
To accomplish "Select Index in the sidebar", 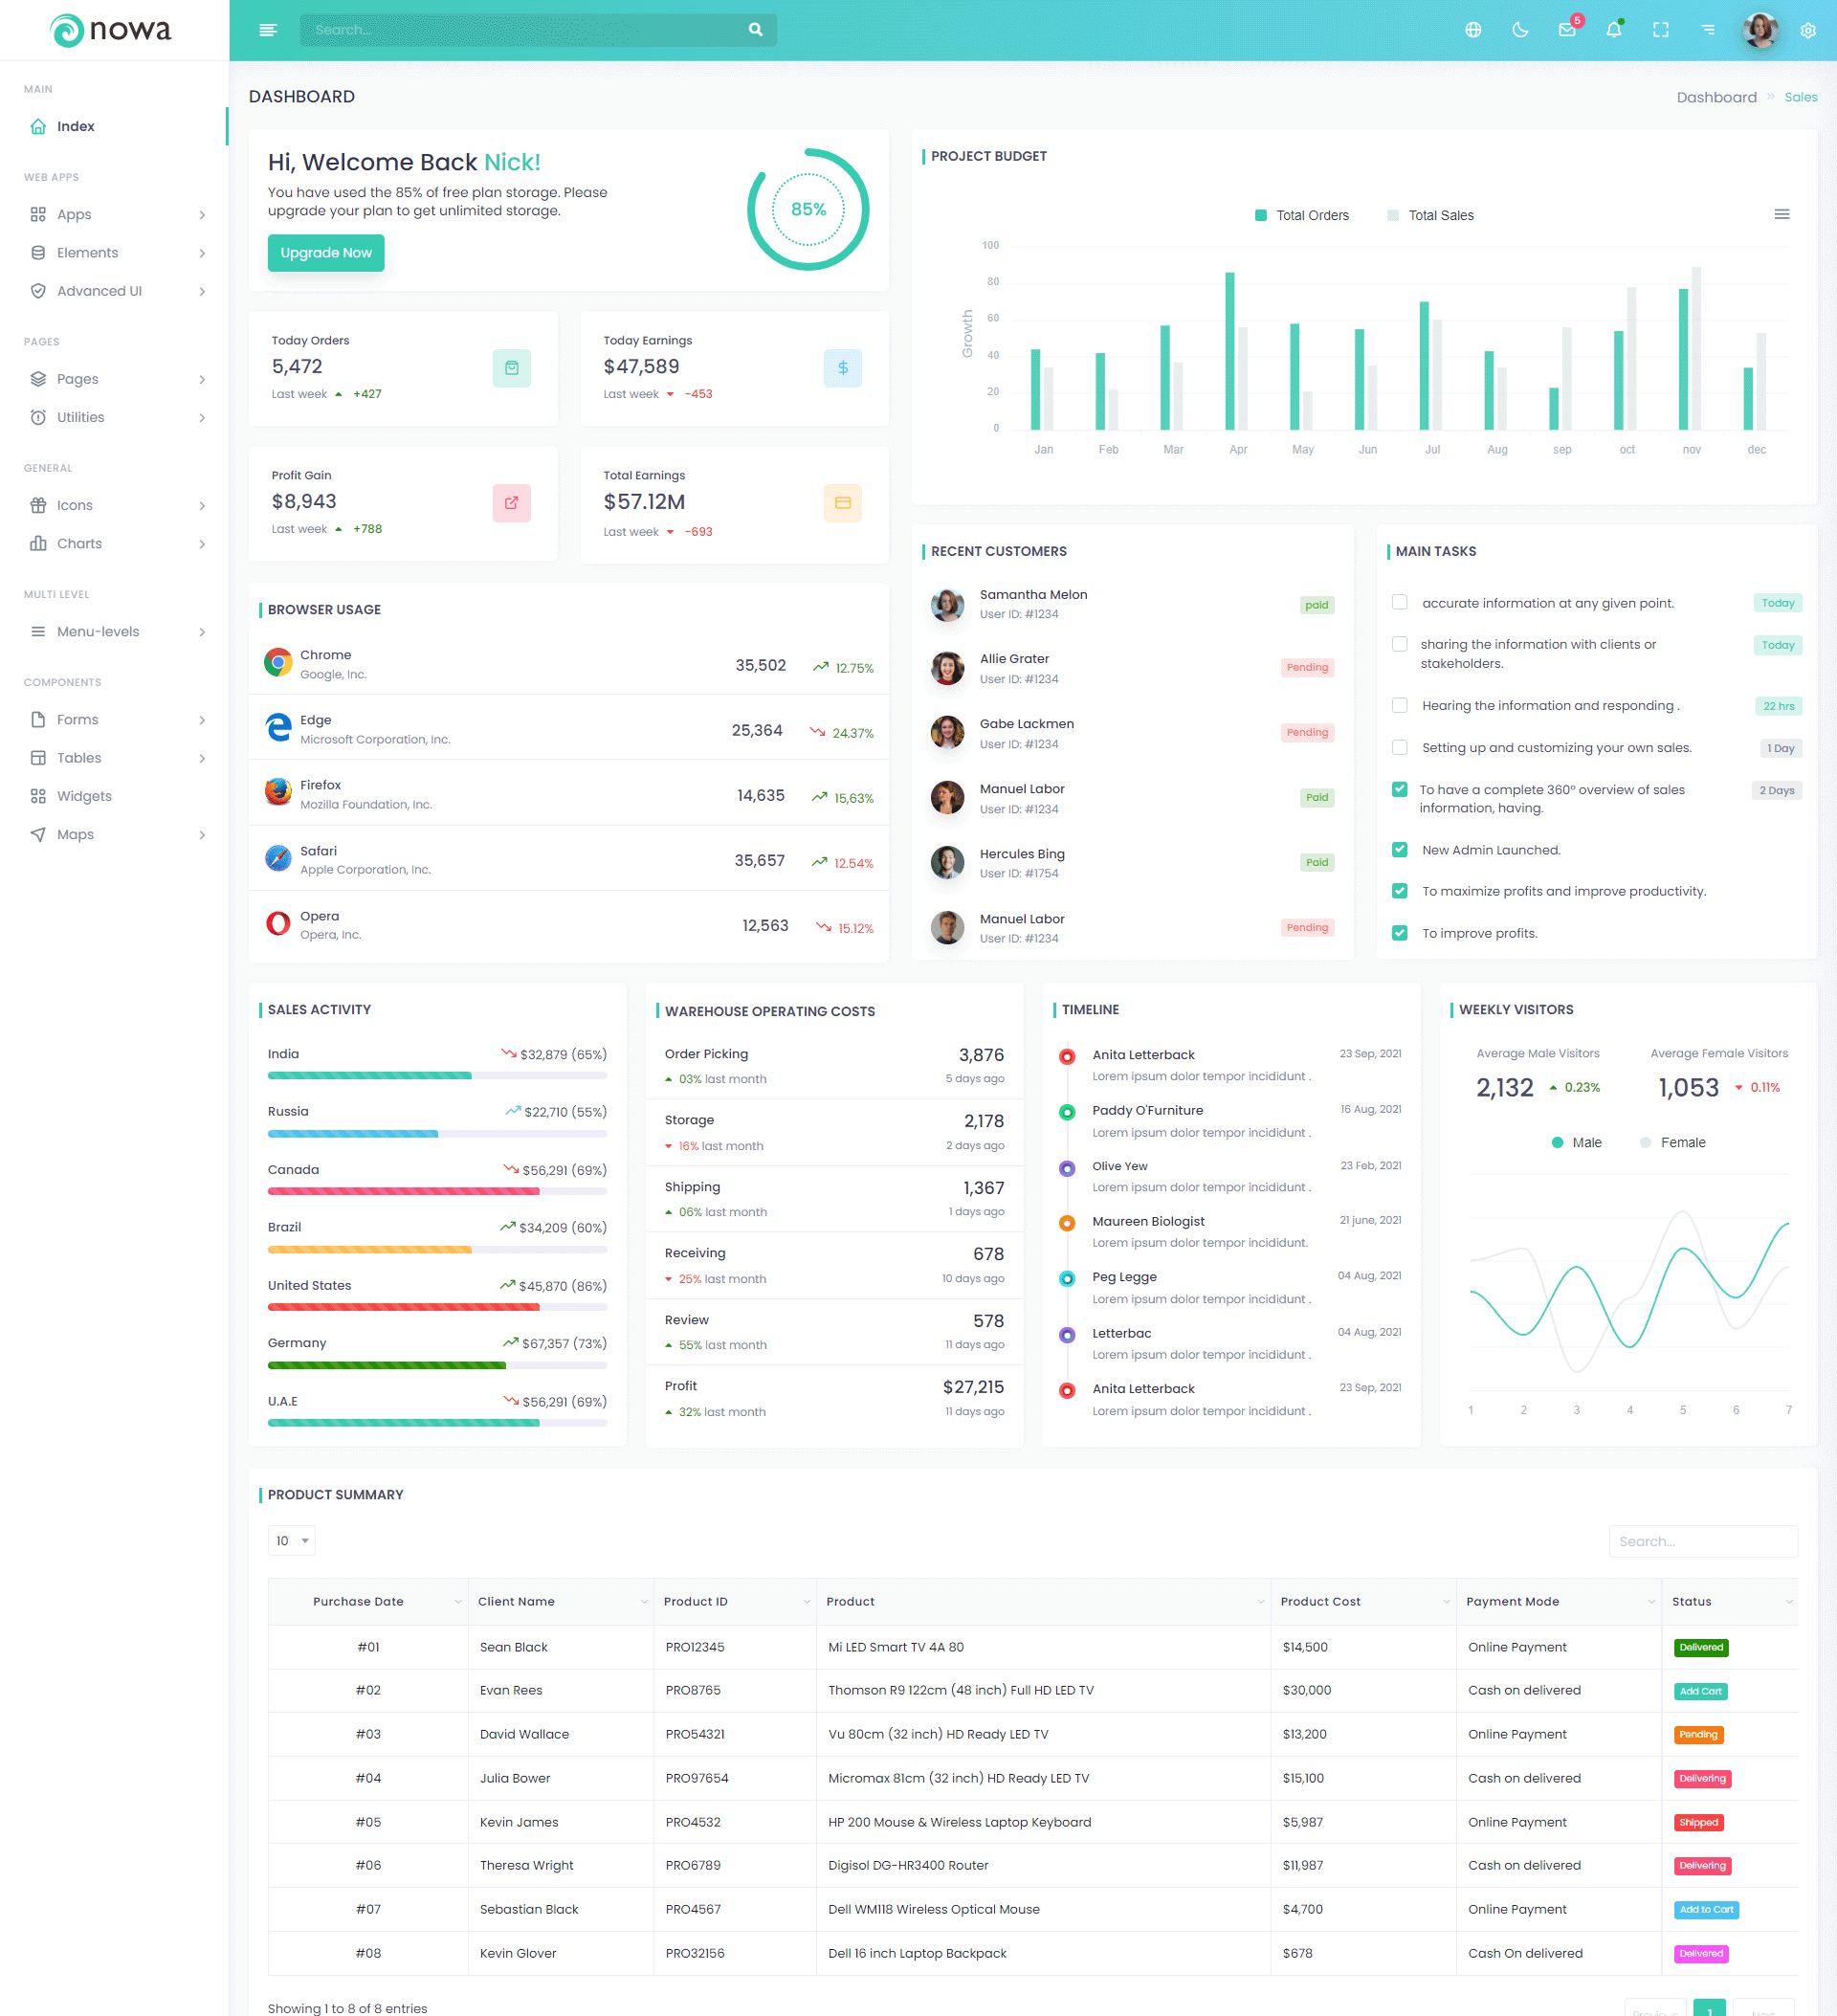I will (76, 126).
